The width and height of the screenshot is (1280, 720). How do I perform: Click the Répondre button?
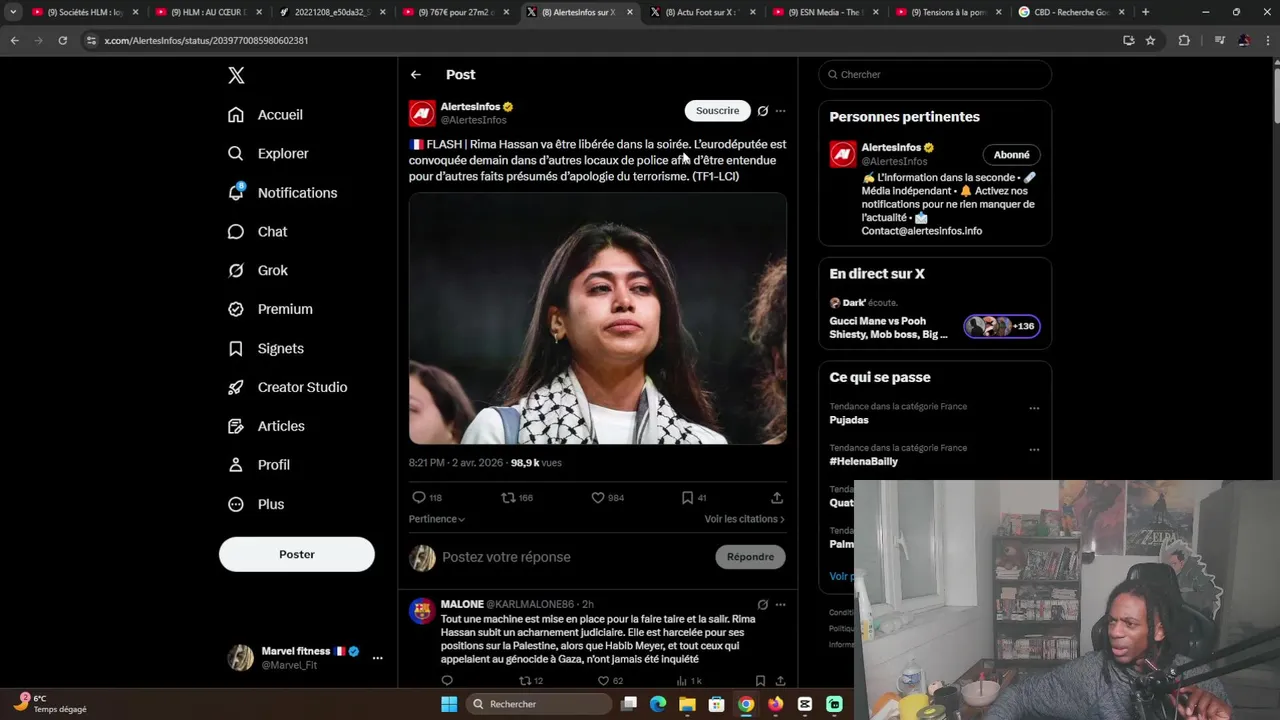[x=750, y=557]
